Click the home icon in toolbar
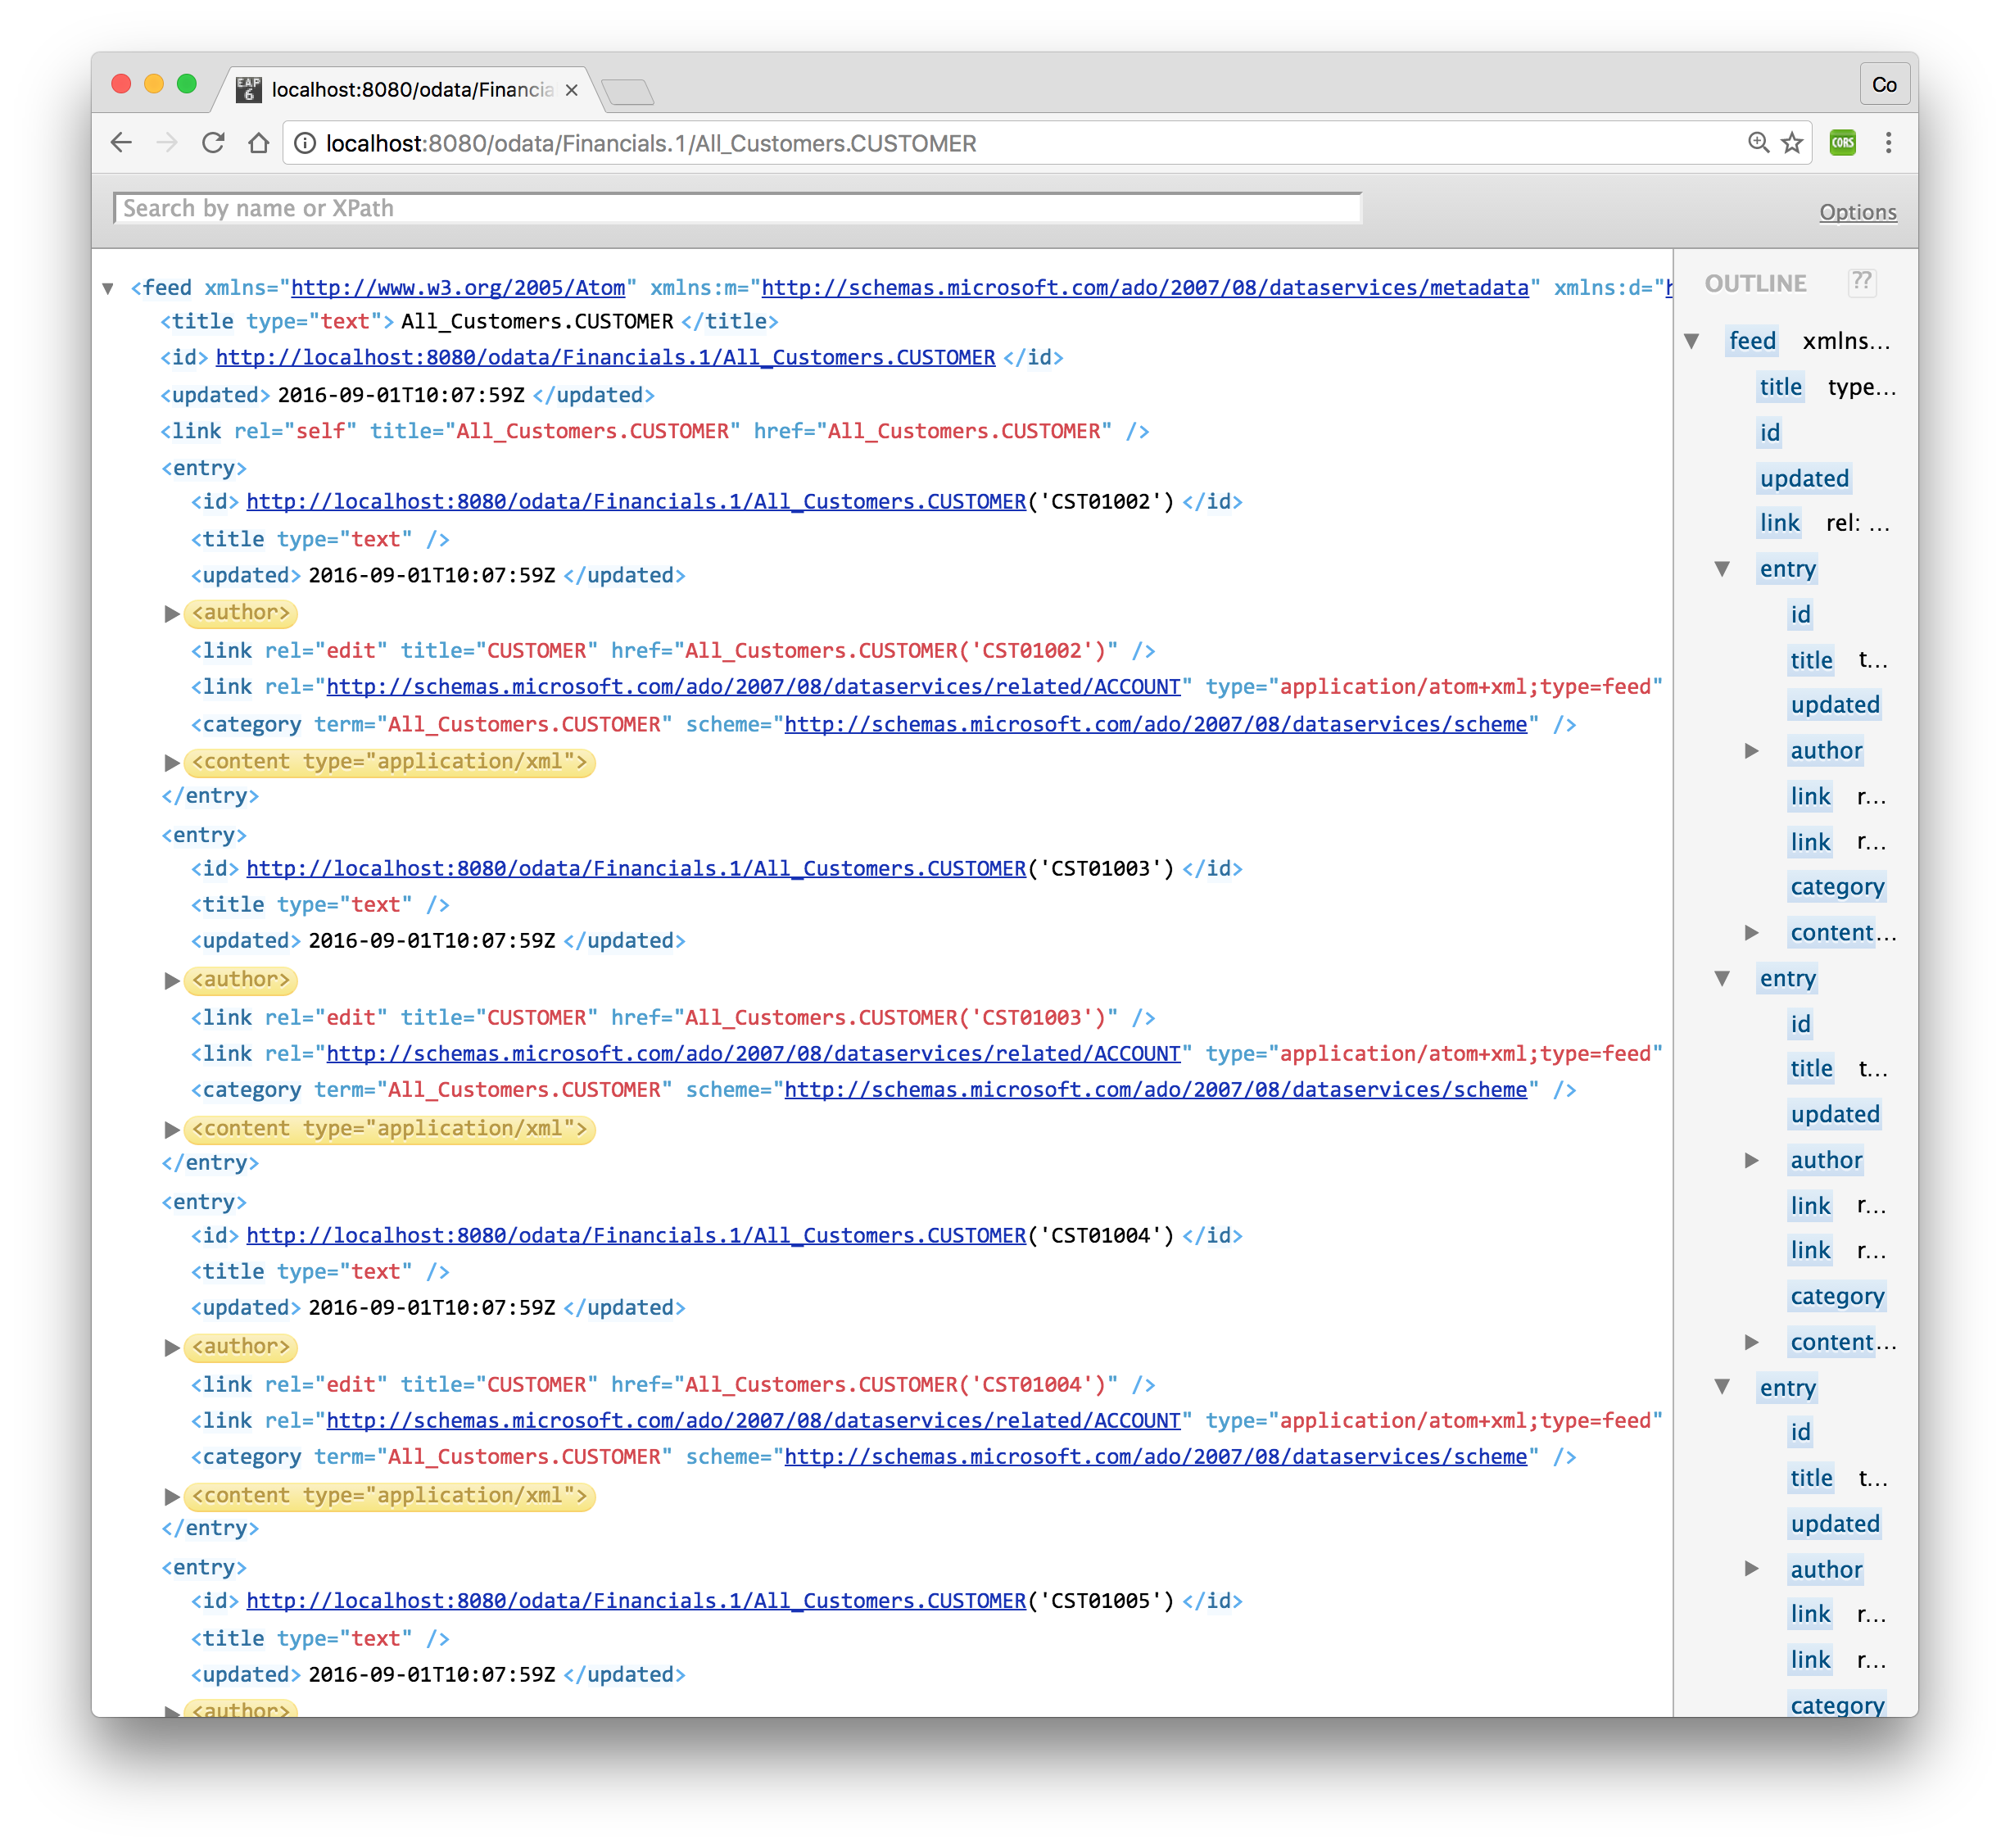This screenshot has height=1848, width=2010. tap(259, 143)
